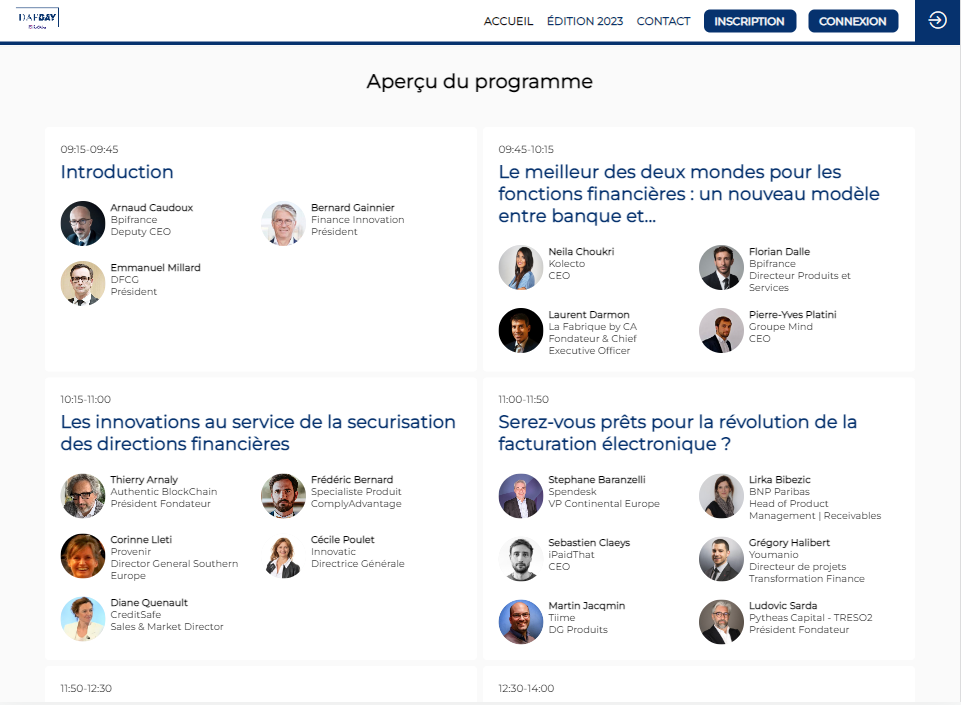Open the securisation des directions financières session

click(258, 433)
